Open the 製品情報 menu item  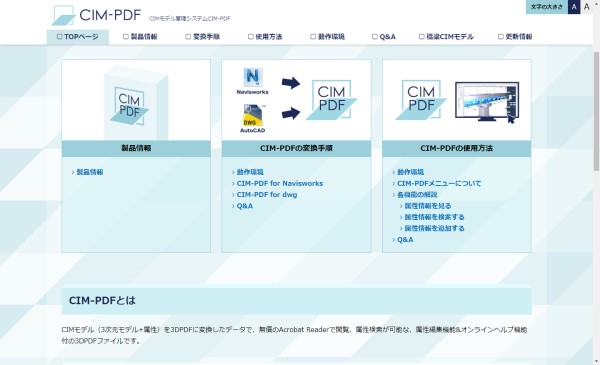[140, 37]
